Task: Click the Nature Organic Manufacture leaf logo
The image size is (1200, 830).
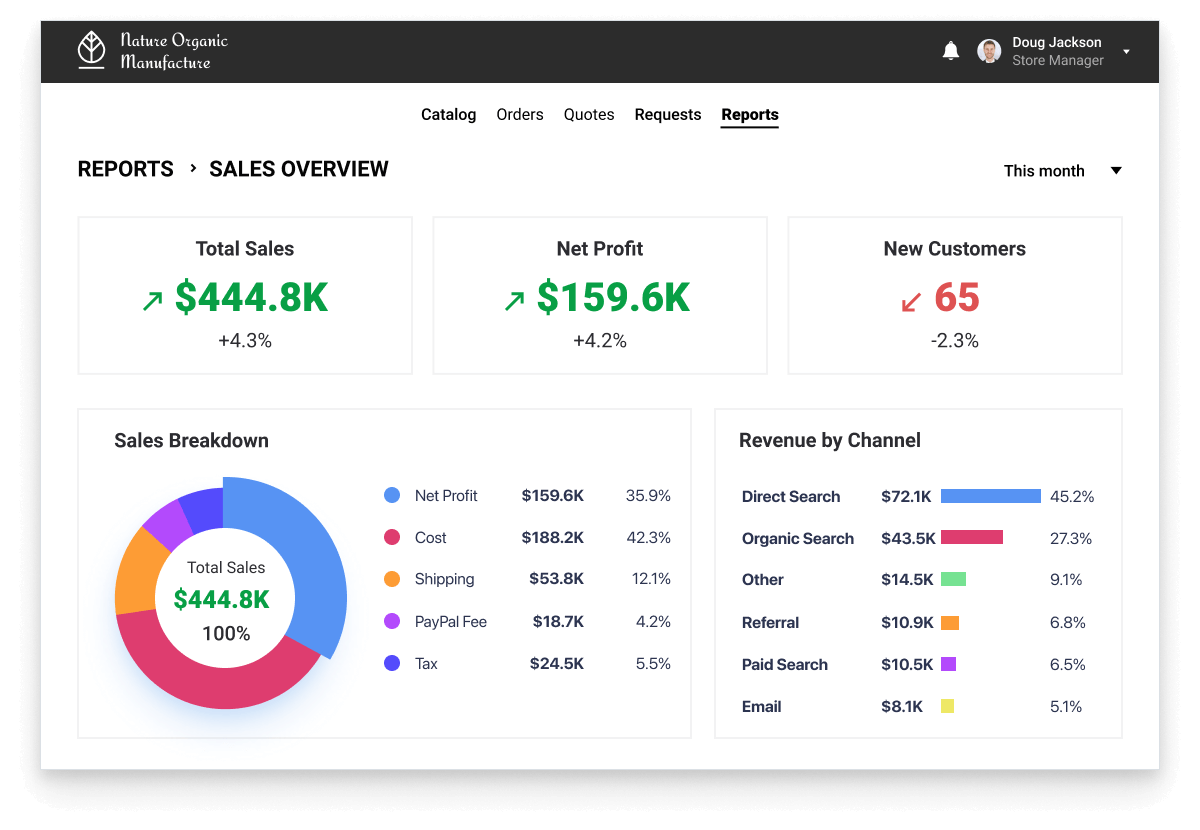Action: (92, 50)
